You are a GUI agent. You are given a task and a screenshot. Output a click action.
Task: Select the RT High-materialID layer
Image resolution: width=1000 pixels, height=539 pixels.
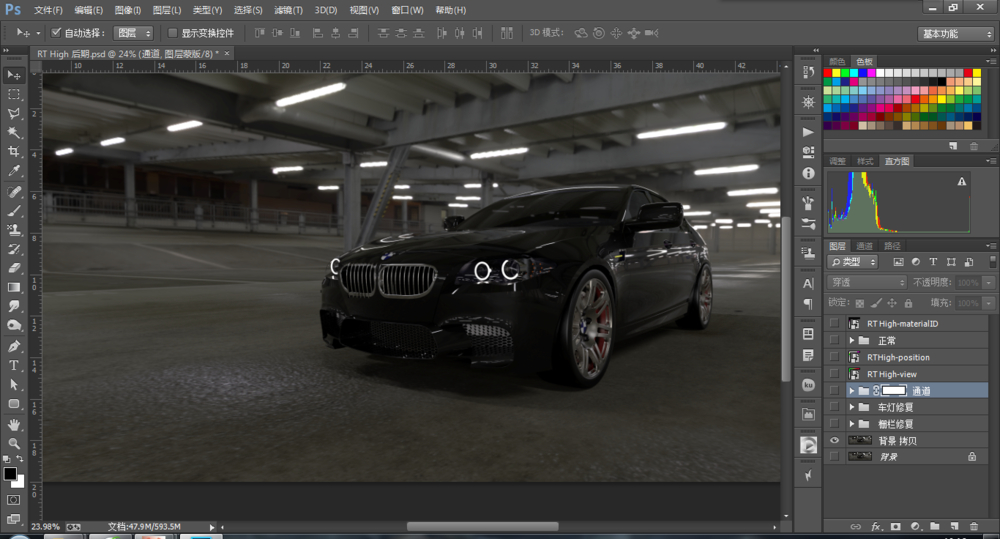click(x=902, y=324)
